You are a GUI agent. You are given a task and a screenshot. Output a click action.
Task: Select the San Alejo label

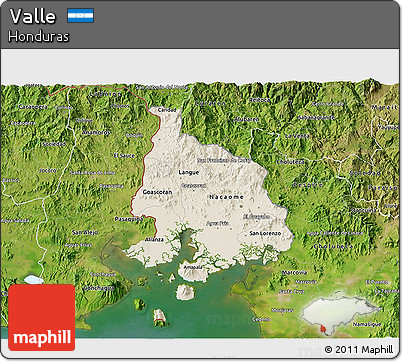pos(85,232)
